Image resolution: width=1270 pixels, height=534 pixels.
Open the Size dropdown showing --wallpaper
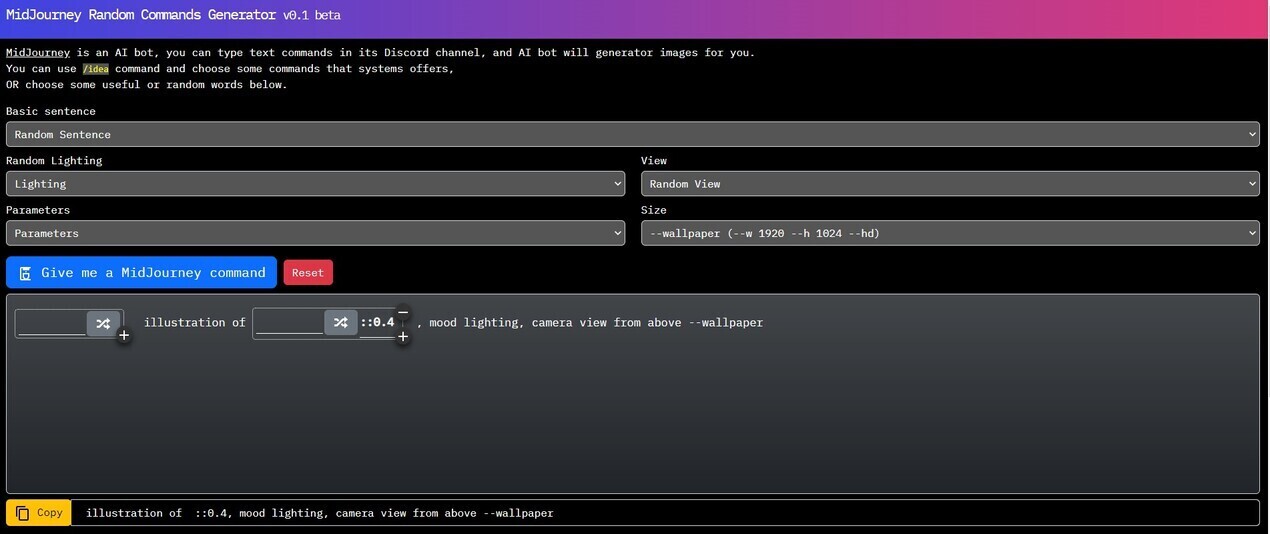(x=950, y=233)
